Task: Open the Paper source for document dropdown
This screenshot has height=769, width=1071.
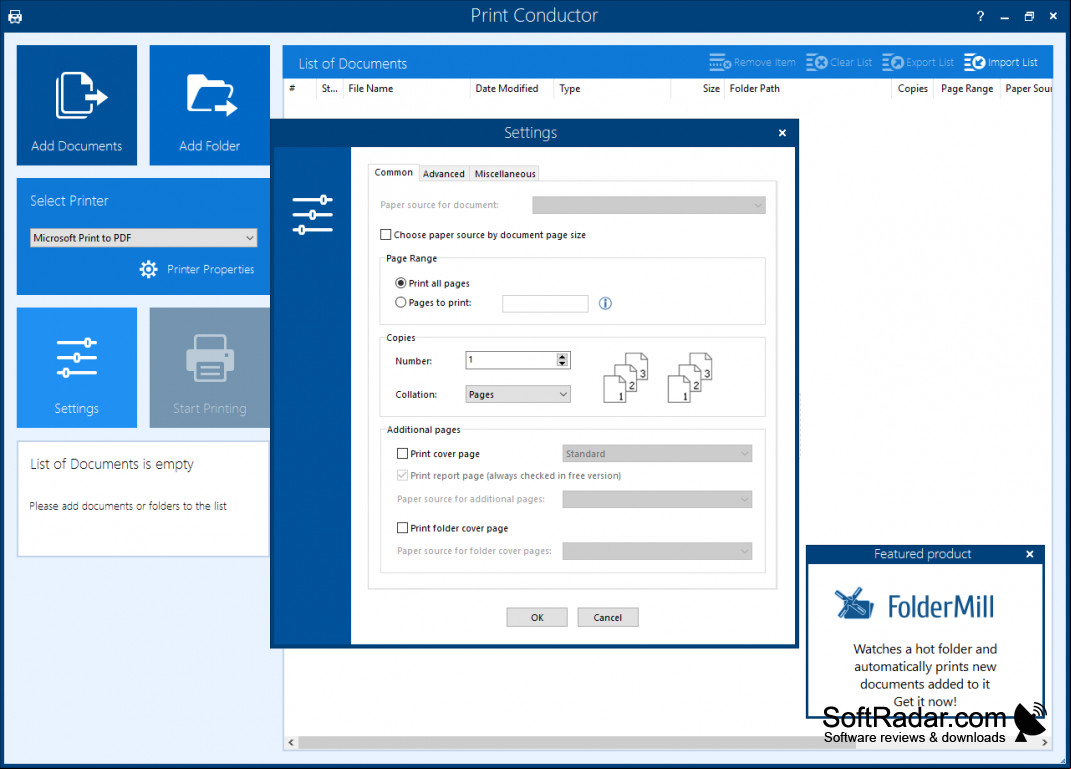Action: pyautogui.click(x=649, y=205)
